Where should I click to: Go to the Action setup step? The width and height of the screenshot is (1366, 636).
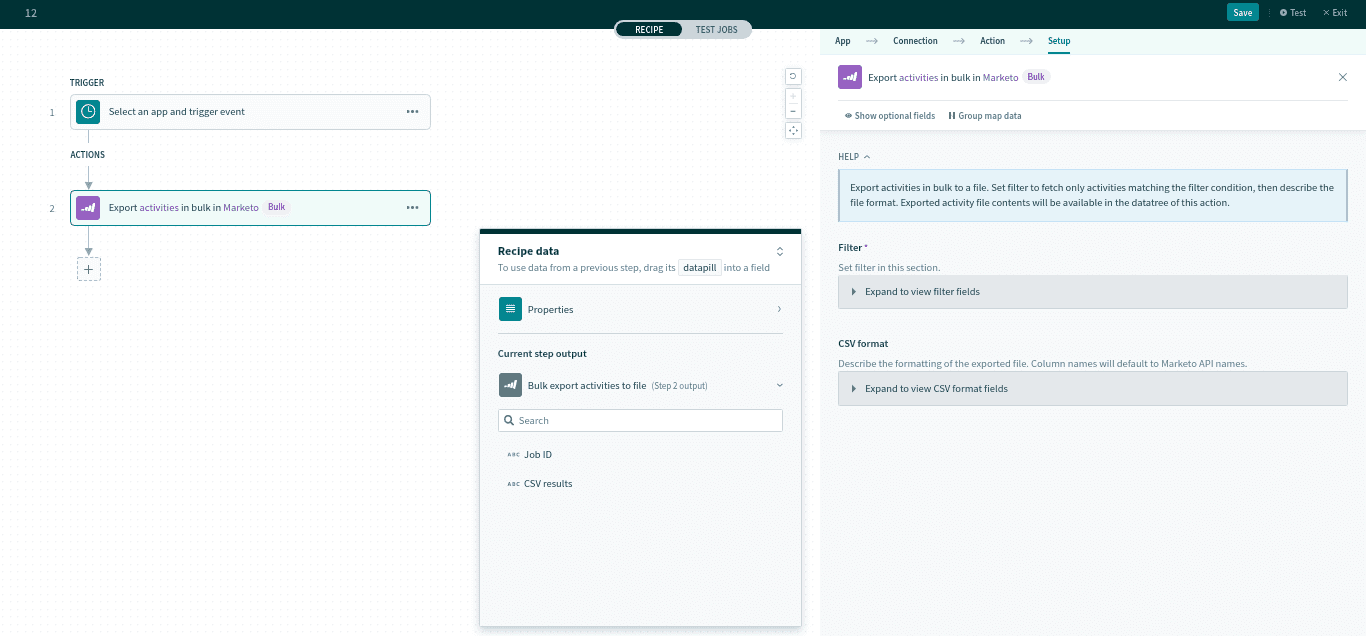(x=992, y=41)
